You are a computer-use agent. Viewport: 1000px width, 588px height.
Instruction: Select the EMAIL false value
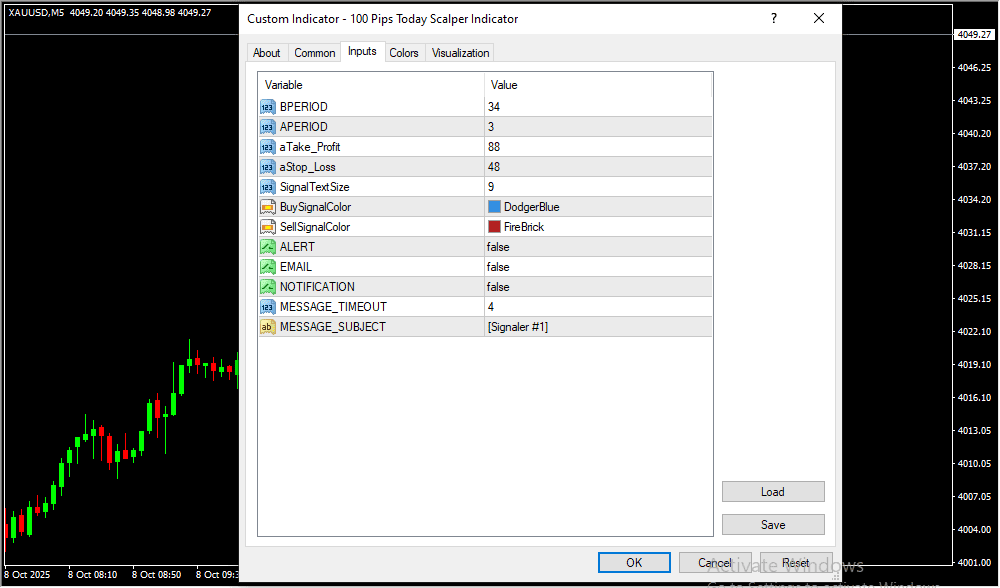[498, 267]
